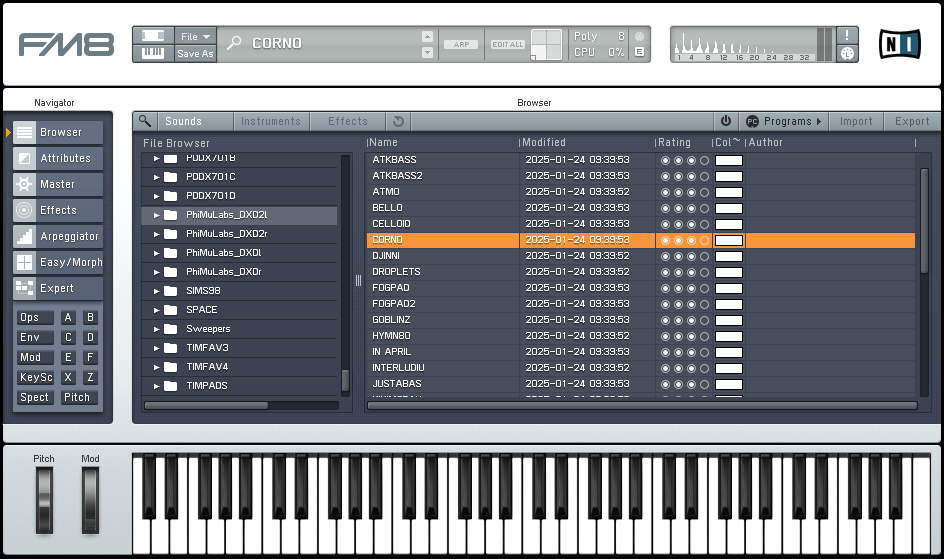The image size is (944, 559).
Task: Expand the Sweepers folder in File Browser
Action: pos(157,329)
